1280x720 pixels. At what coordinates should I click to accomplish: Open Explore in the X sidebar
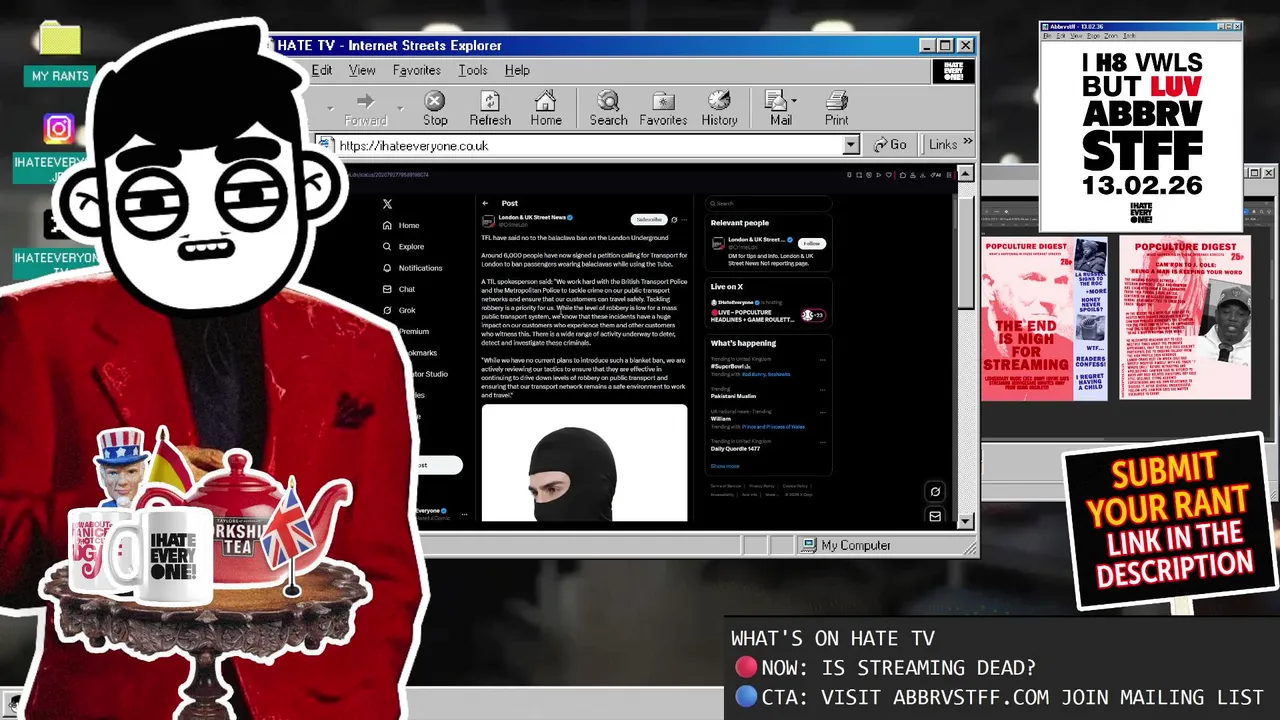tap(403, 246)
